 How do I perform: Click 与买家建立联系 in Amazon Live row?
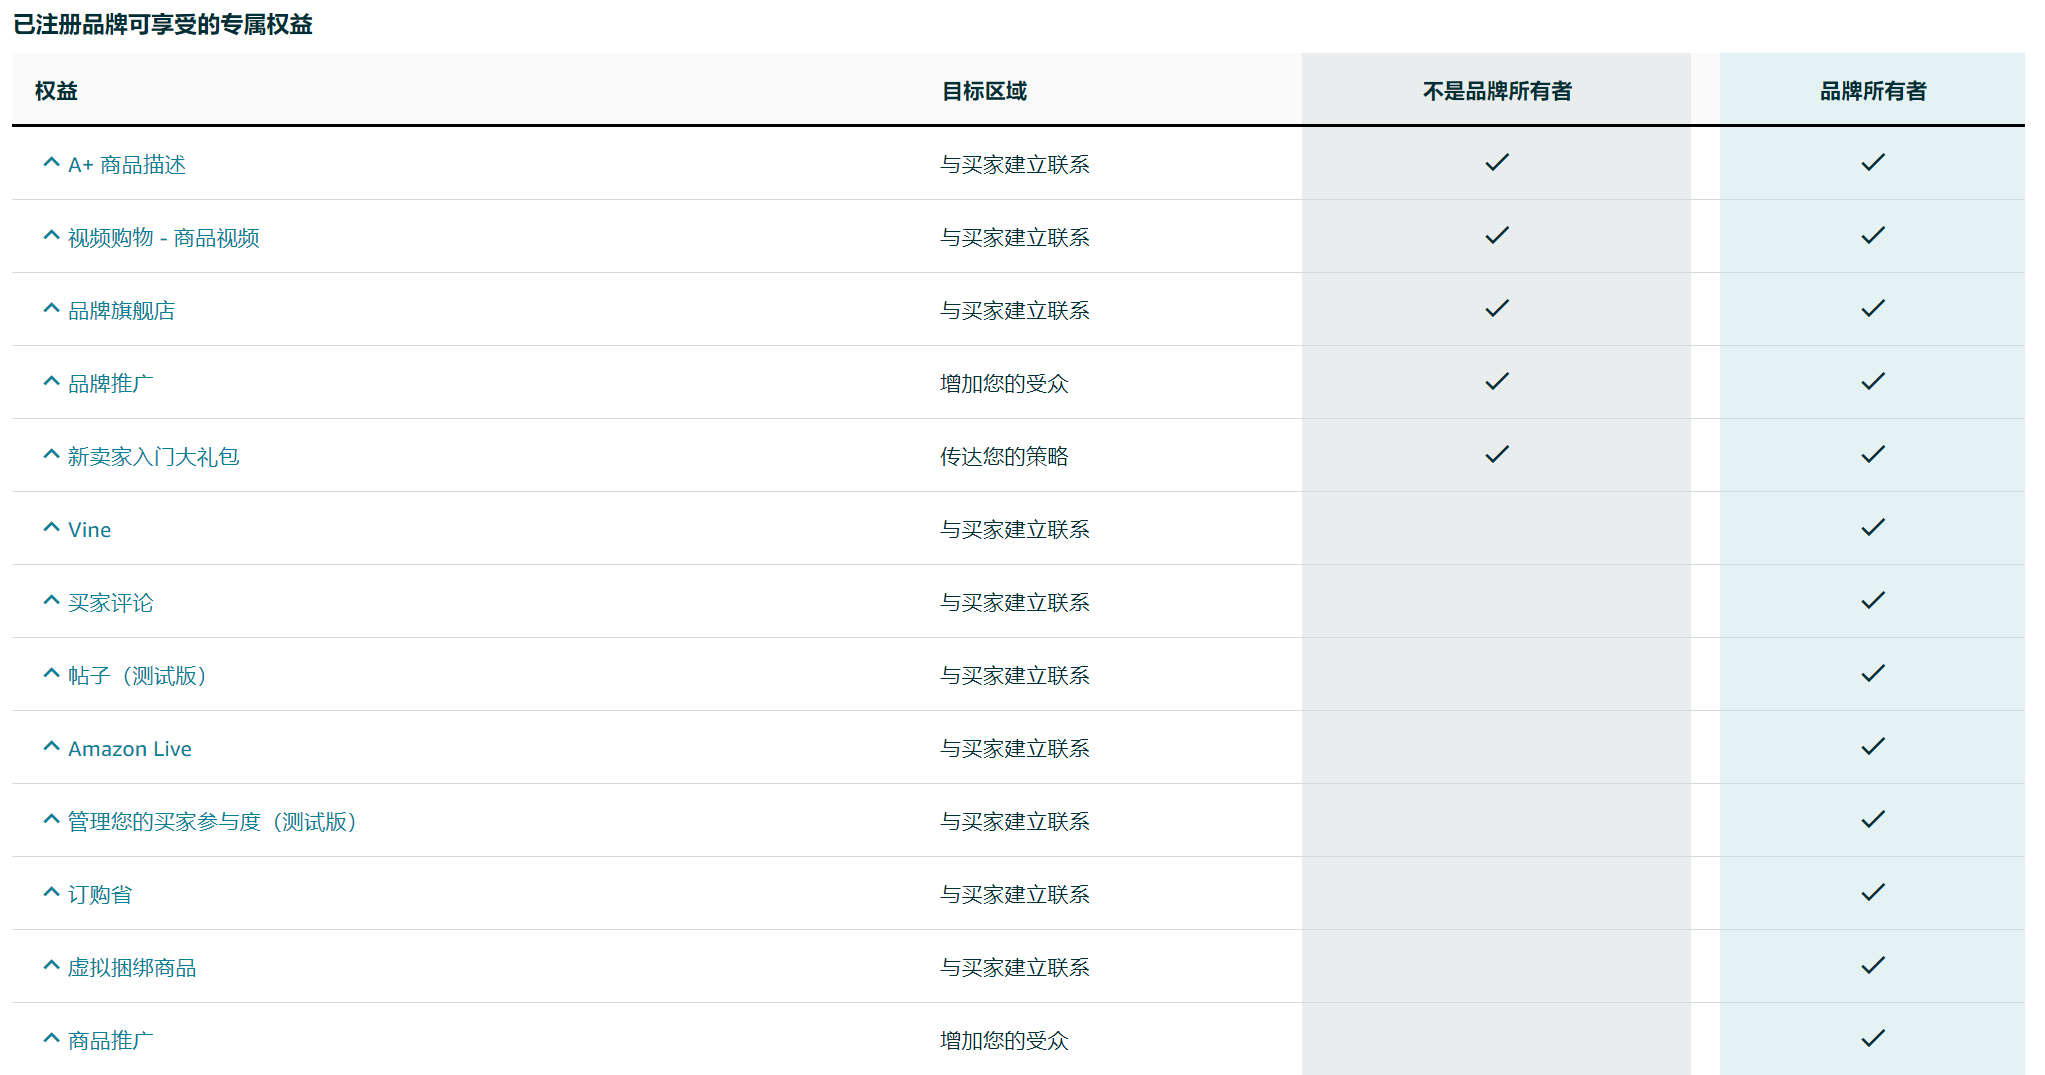click(1015, 749)
